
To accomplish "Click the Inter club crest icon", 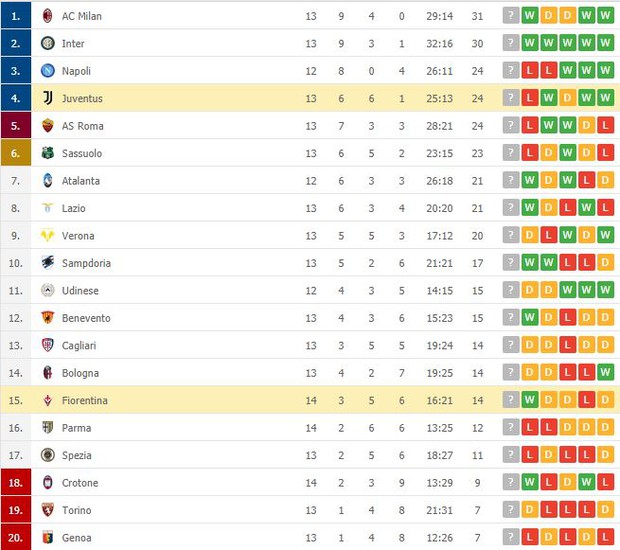I will [x=47, y=43].
